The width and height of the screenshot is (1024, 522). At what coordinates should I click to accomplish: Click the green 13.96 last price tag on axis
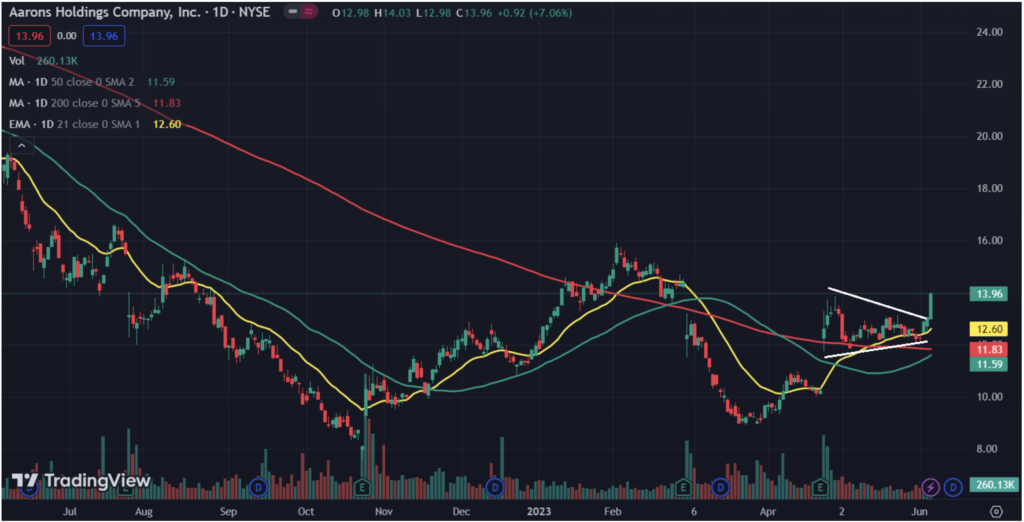pos(989,294)
